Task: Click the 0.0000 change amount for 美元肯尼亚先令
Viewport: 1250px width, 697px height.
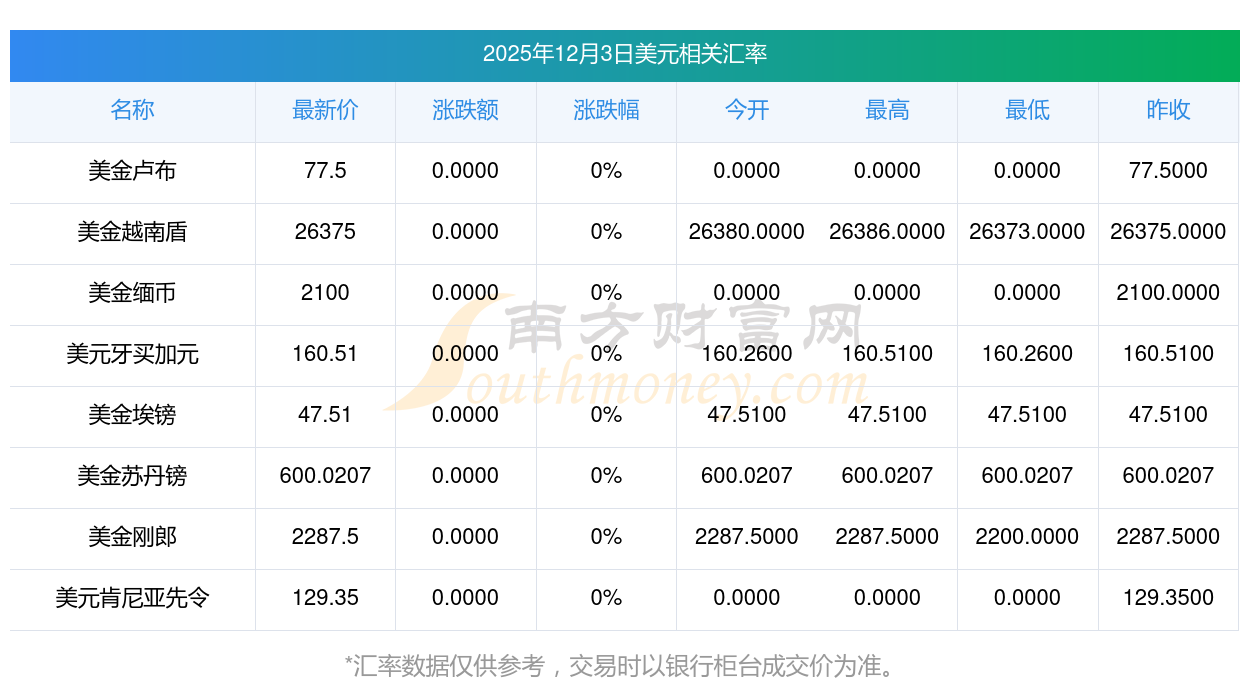Action: click(x=465, y=598)
